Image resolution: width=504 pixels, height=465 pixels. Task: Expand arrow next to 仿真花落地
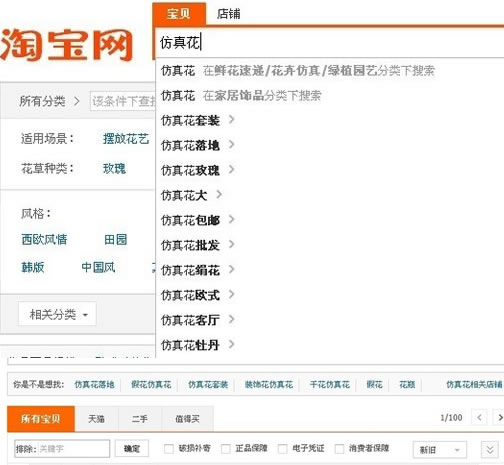[231, 144]
